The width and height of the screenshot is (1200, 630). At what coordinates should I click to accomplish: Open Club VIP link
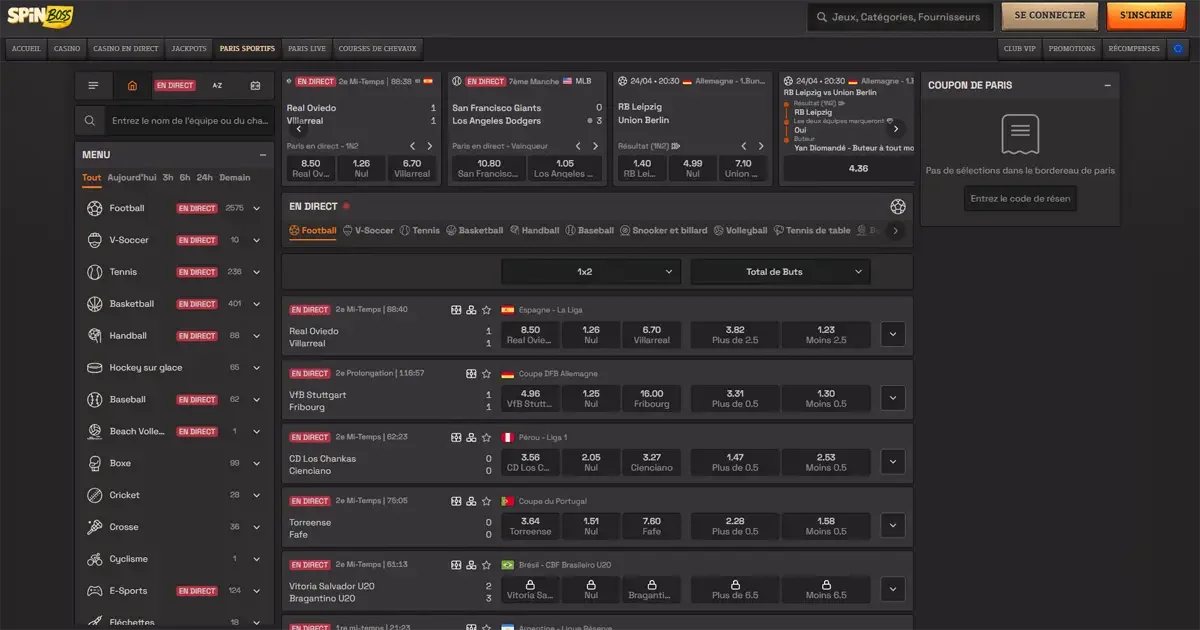click(1020, 48)
